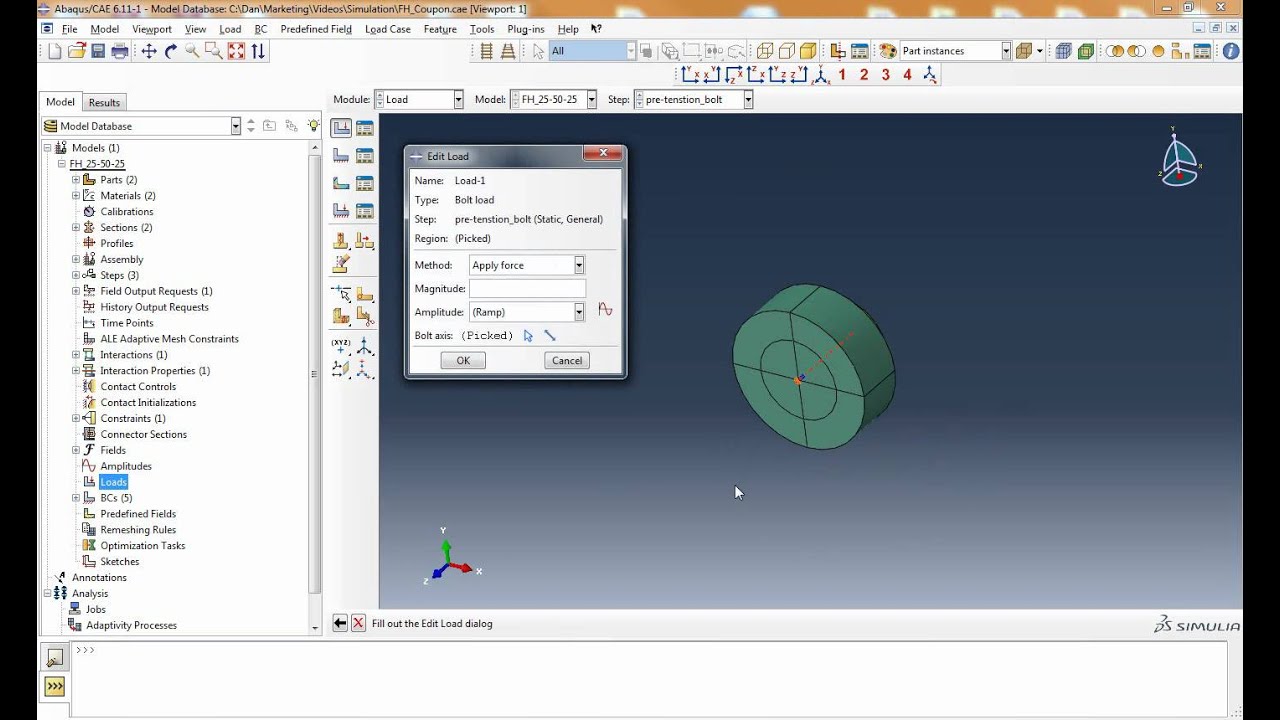Viewport: 1280px width, 720px height.
Task: Click Cancel in Edit Load dialog
Action: [x=567, y=361]
